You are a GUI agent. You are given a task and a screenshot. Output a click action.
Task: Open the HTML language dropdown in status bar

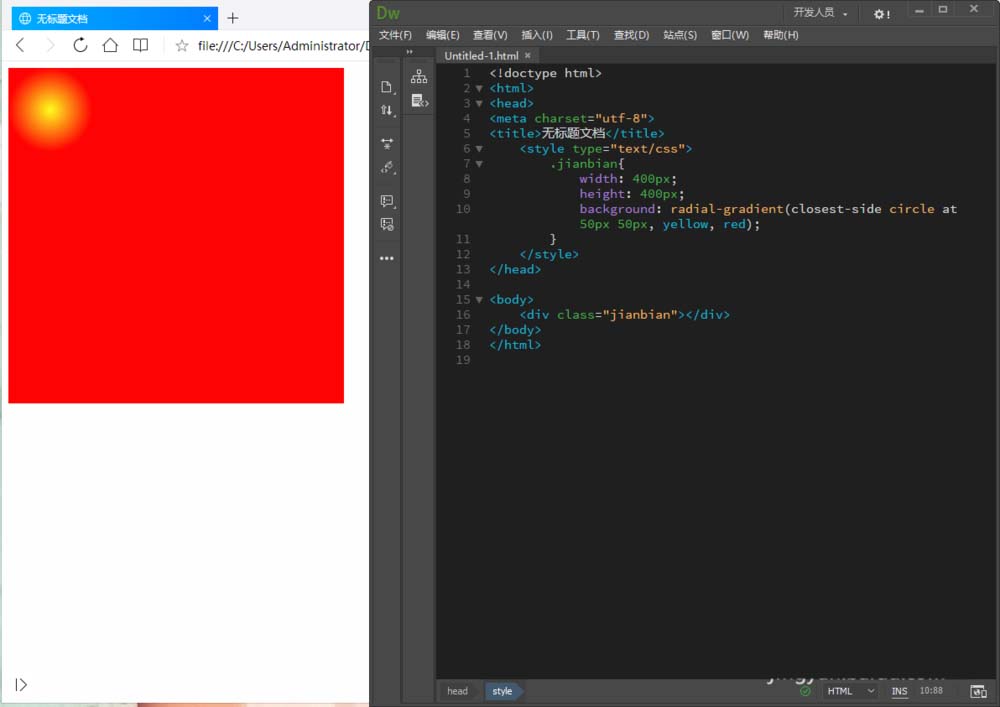click(x=850, y=691)
